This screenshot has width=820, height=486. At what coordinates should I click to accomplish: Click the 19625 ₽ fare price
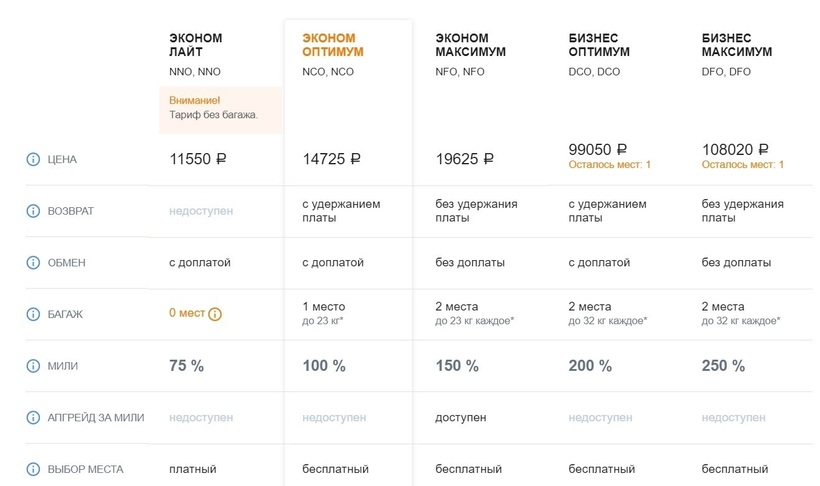point(465,159)
